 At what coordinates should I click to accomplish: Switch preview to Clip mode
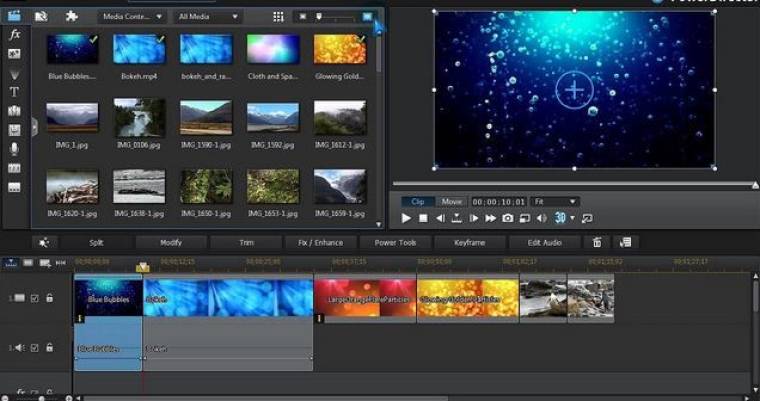(x=417, y=201)
